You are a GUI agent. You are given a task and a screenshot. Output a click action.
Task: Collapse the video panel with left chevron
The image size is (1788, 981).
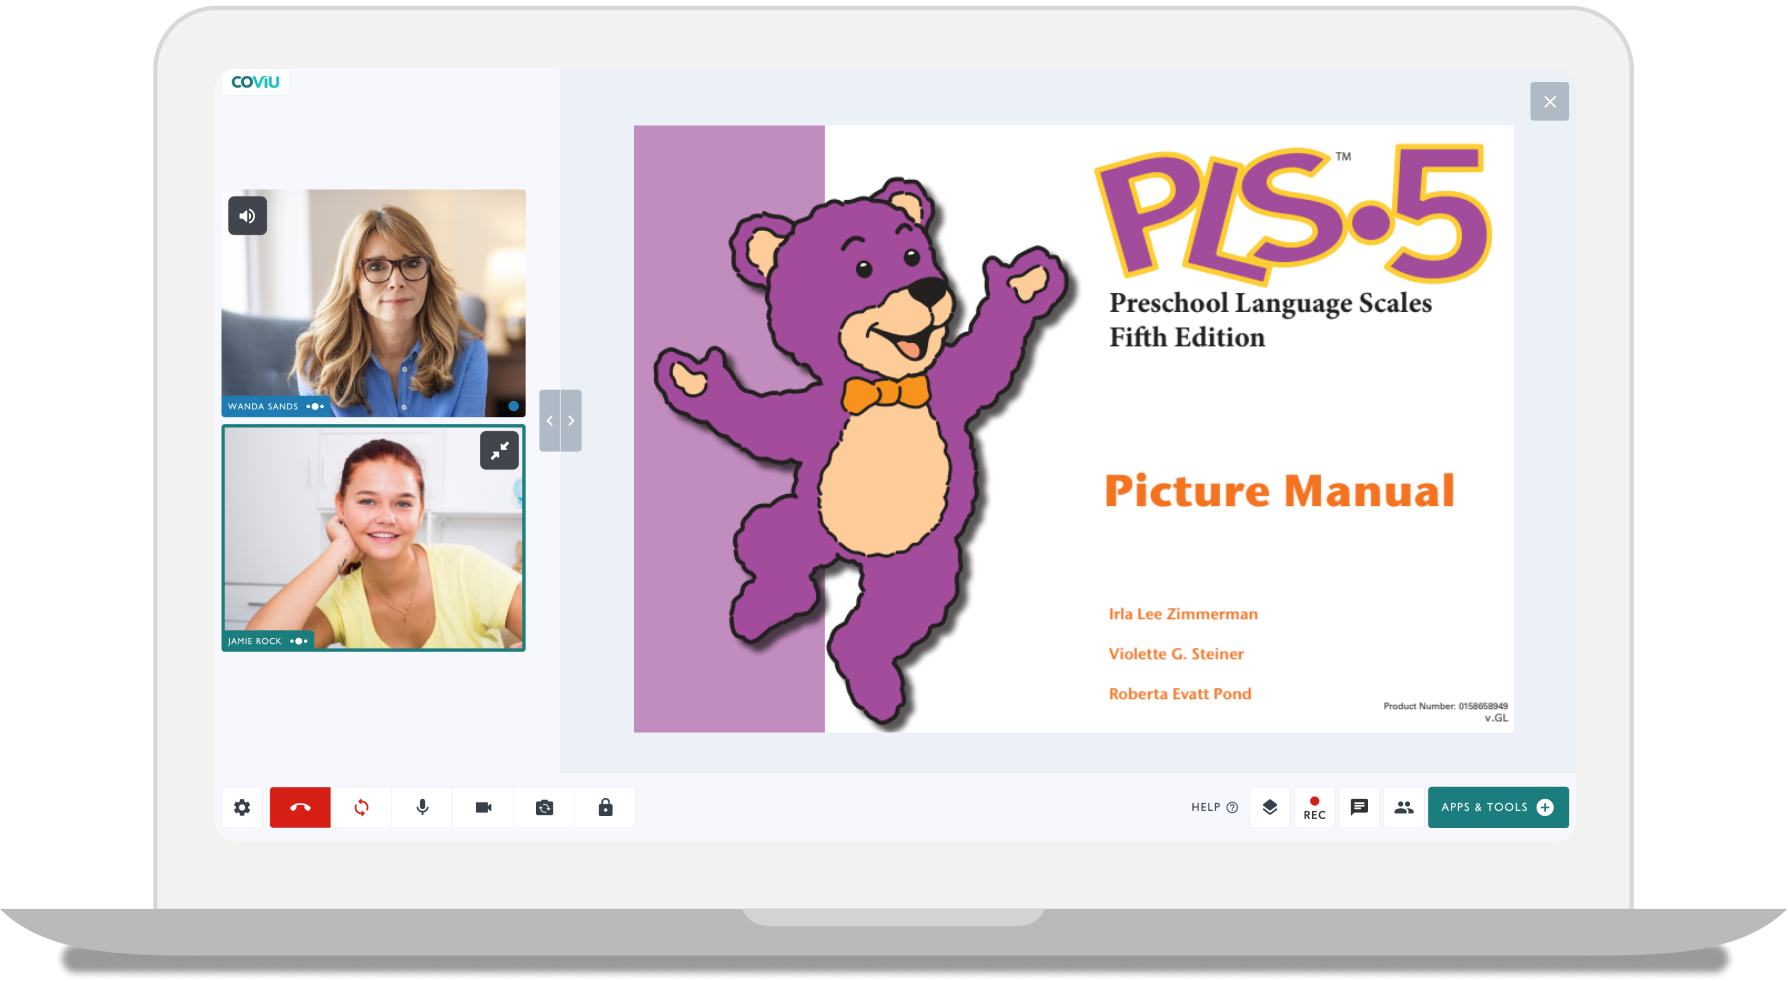pyautogui.click(x=550, y=420)
